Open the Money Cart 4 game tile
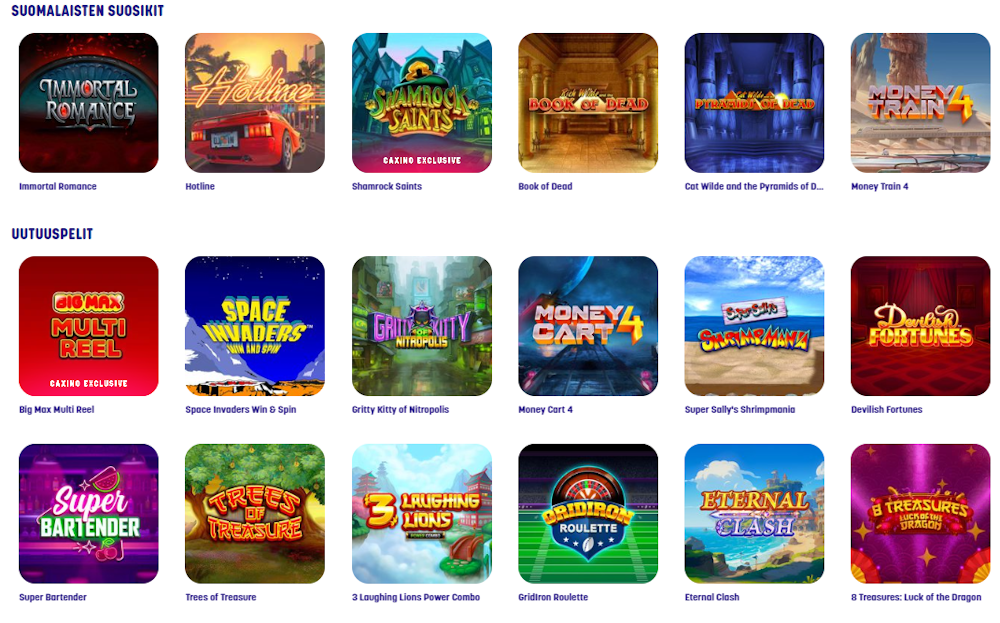Screen dimensions: 1000x623 [588, 326]
